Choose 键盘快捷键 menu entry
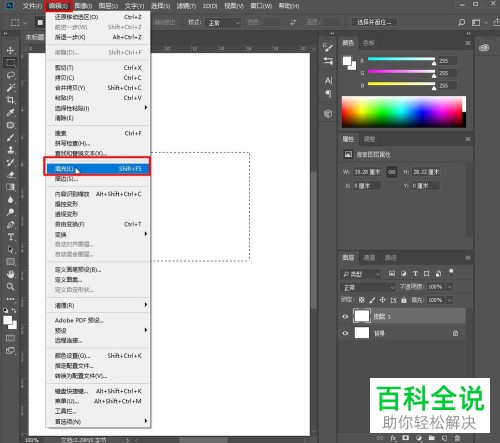The image size is (500, 443). click(98, 391)
